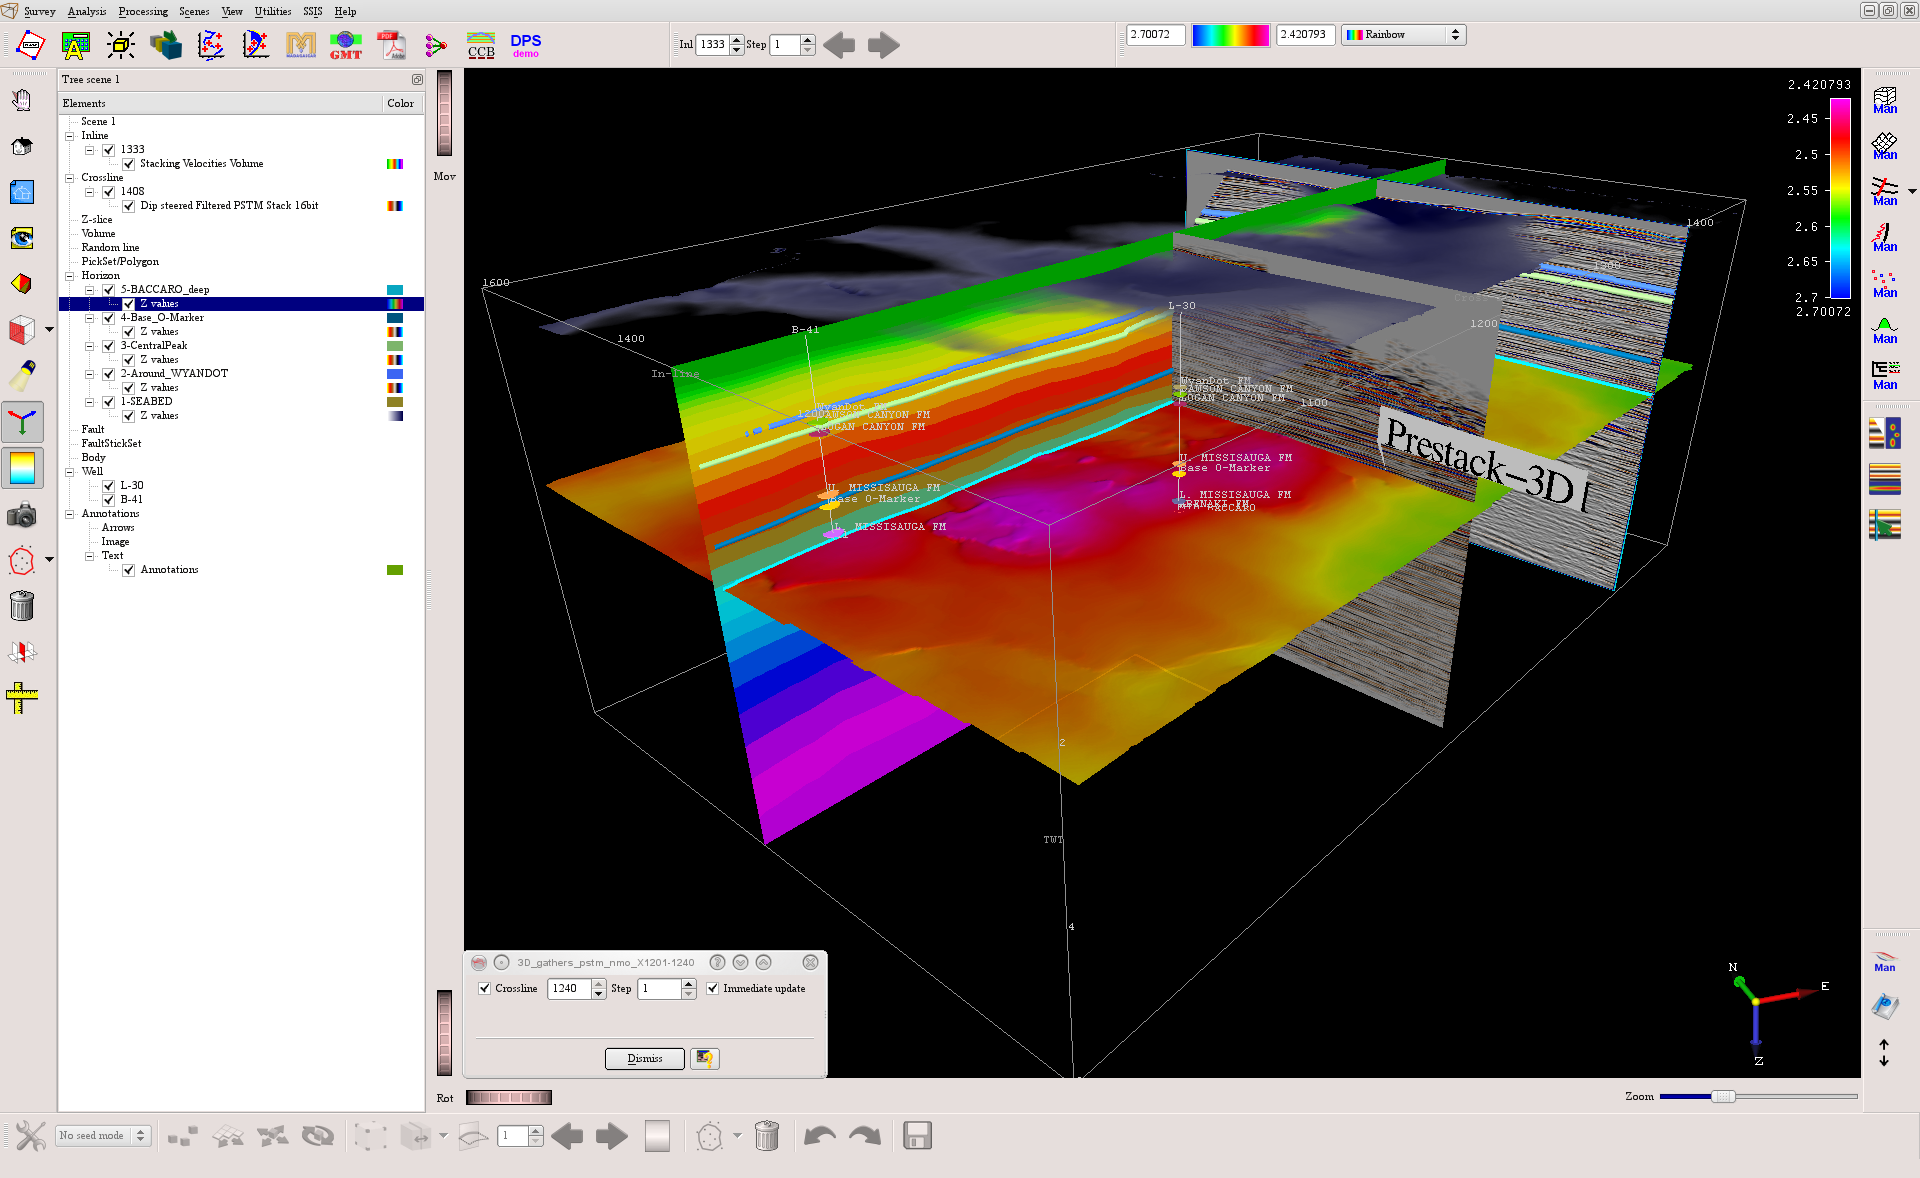Open the Analysis menu
Image resolution: width=1920 pixels, height=1178 pixels.
pyautogui.click(x=87, y=11)
